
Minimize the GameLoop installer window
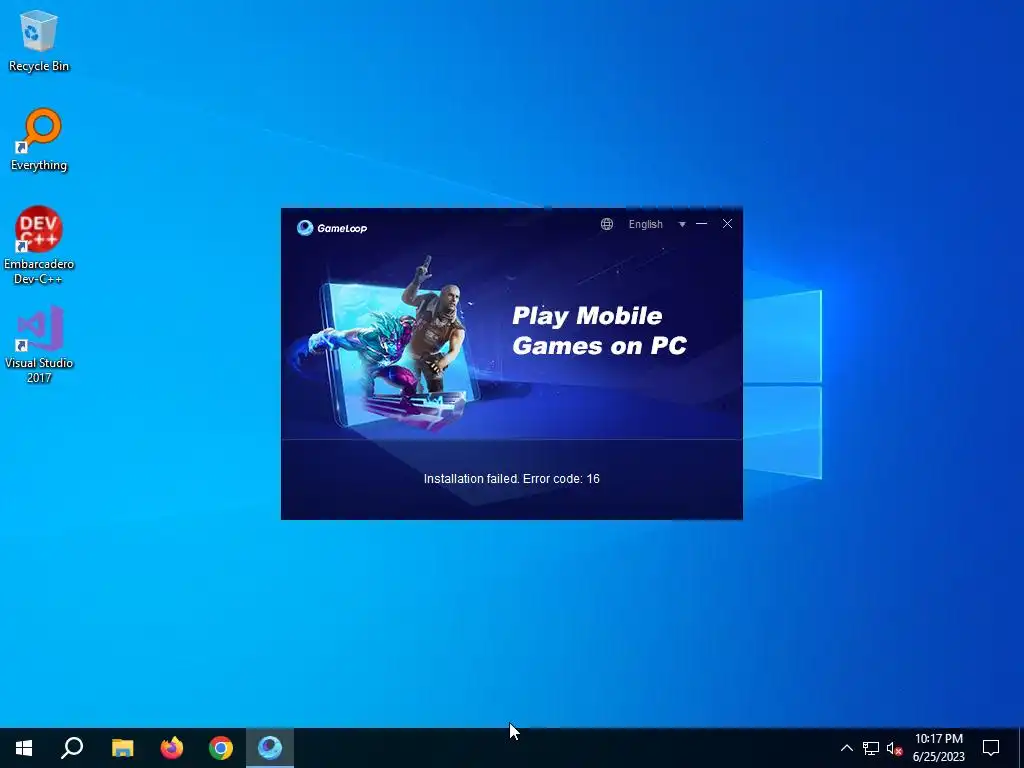(x=701, y=223)
